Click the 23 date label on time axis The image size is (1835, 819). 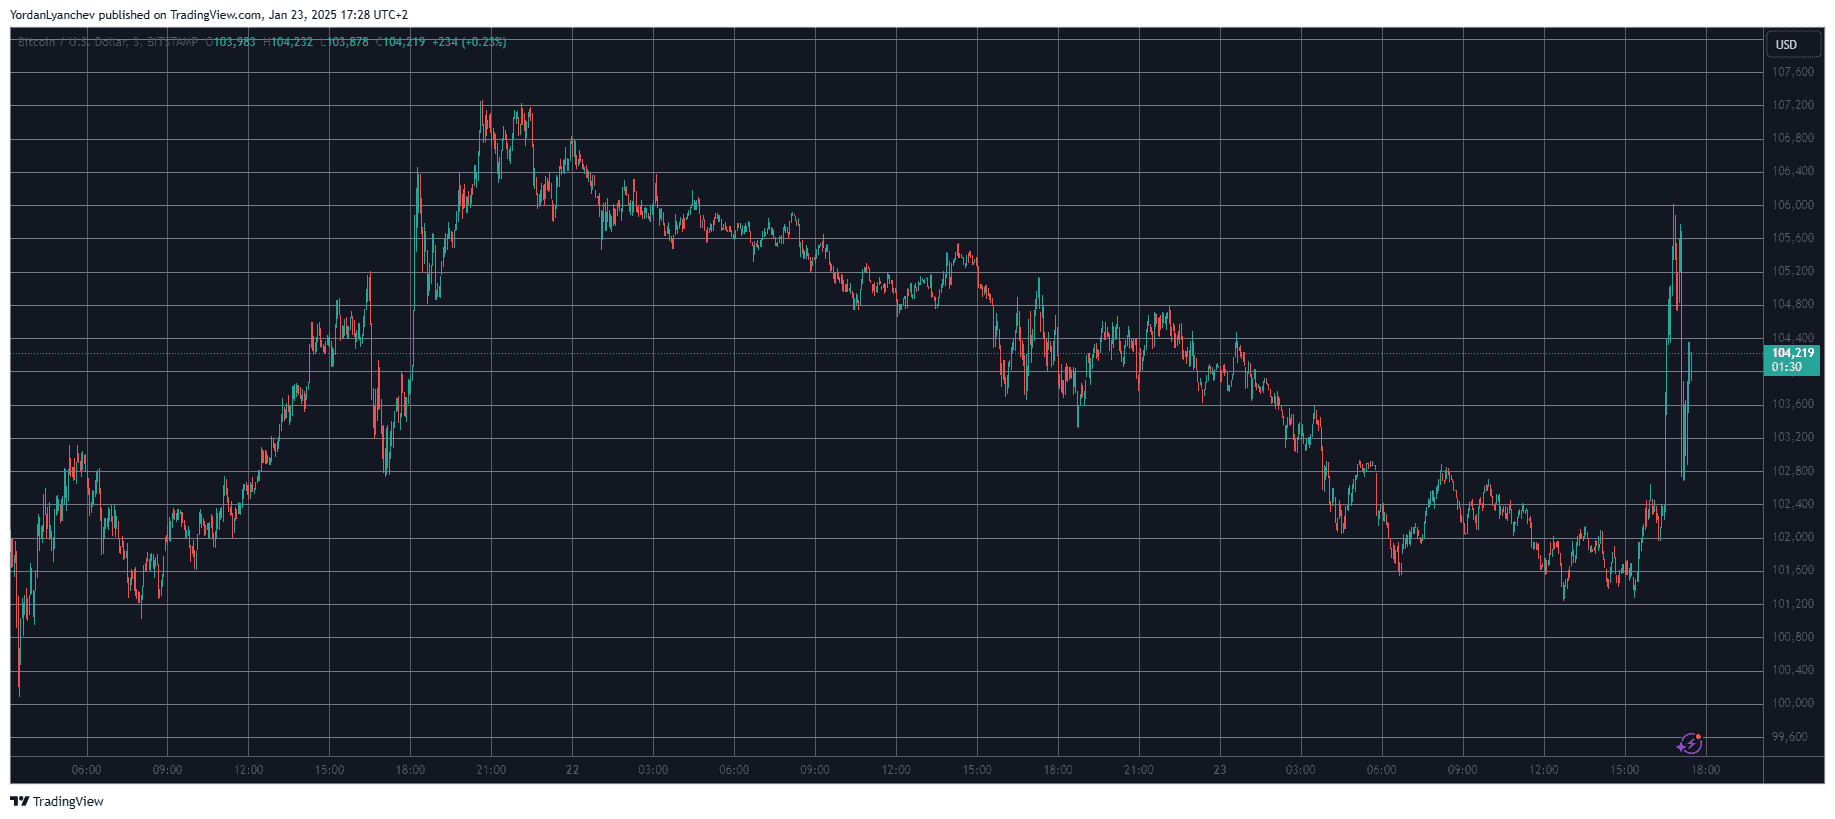[1220, 770]
